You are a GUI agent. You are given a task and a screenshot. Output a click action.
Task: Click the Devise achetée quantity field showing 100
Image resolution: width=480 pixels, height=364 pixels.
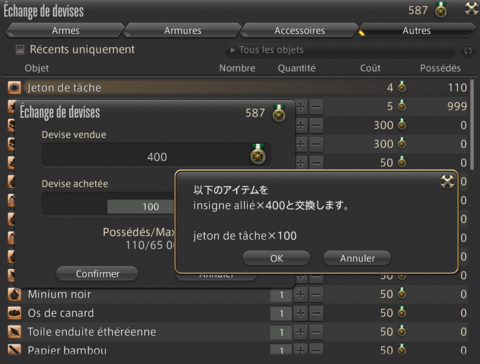coord(141,207)
